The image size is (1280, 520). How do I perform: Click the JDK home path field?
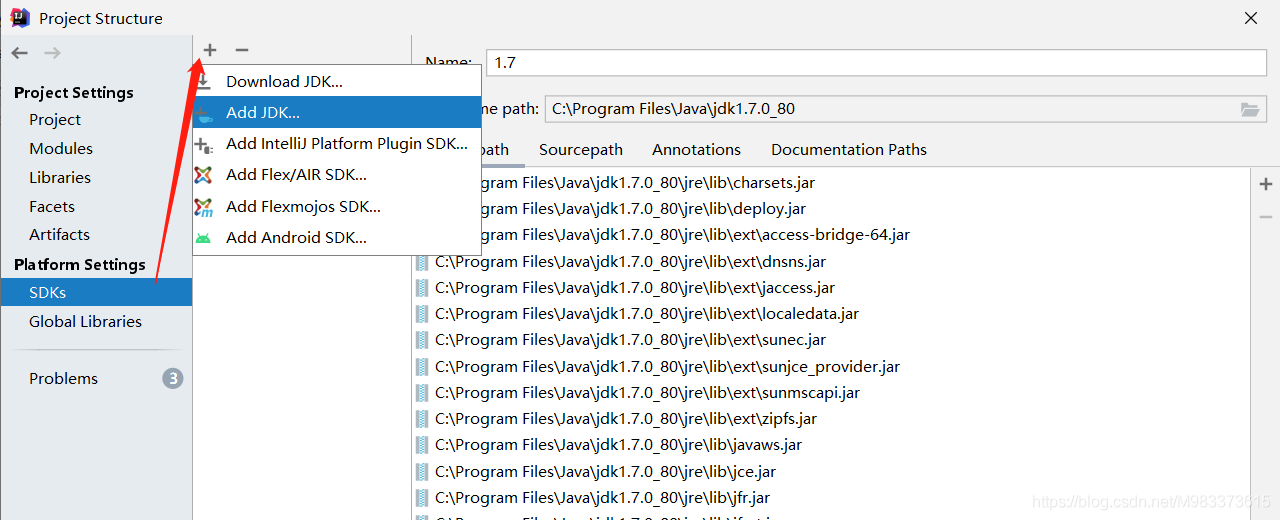(x=905, y=109)
